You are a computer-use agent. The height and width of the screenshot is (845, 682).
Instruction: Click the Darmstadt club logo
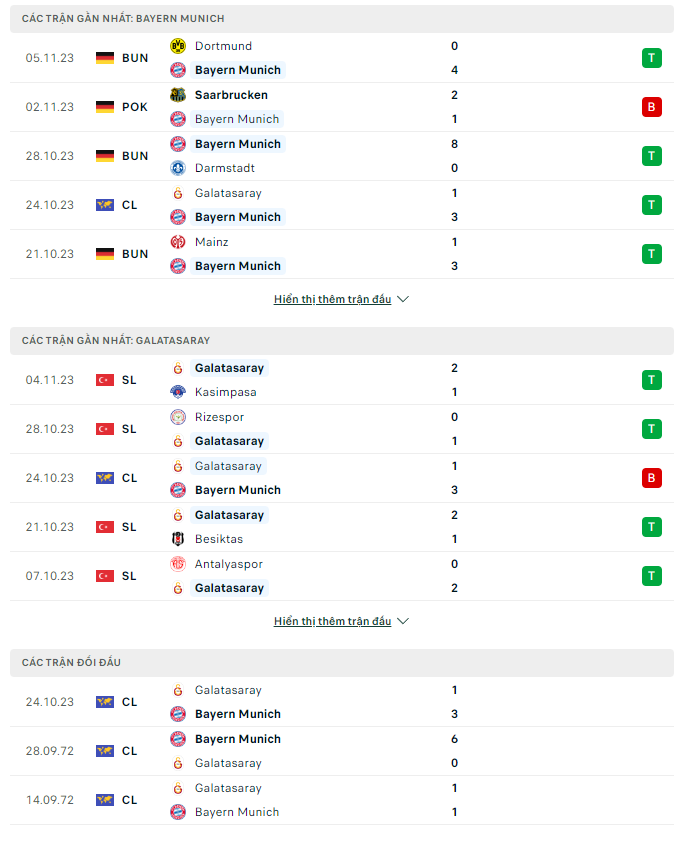click(178, 168)
